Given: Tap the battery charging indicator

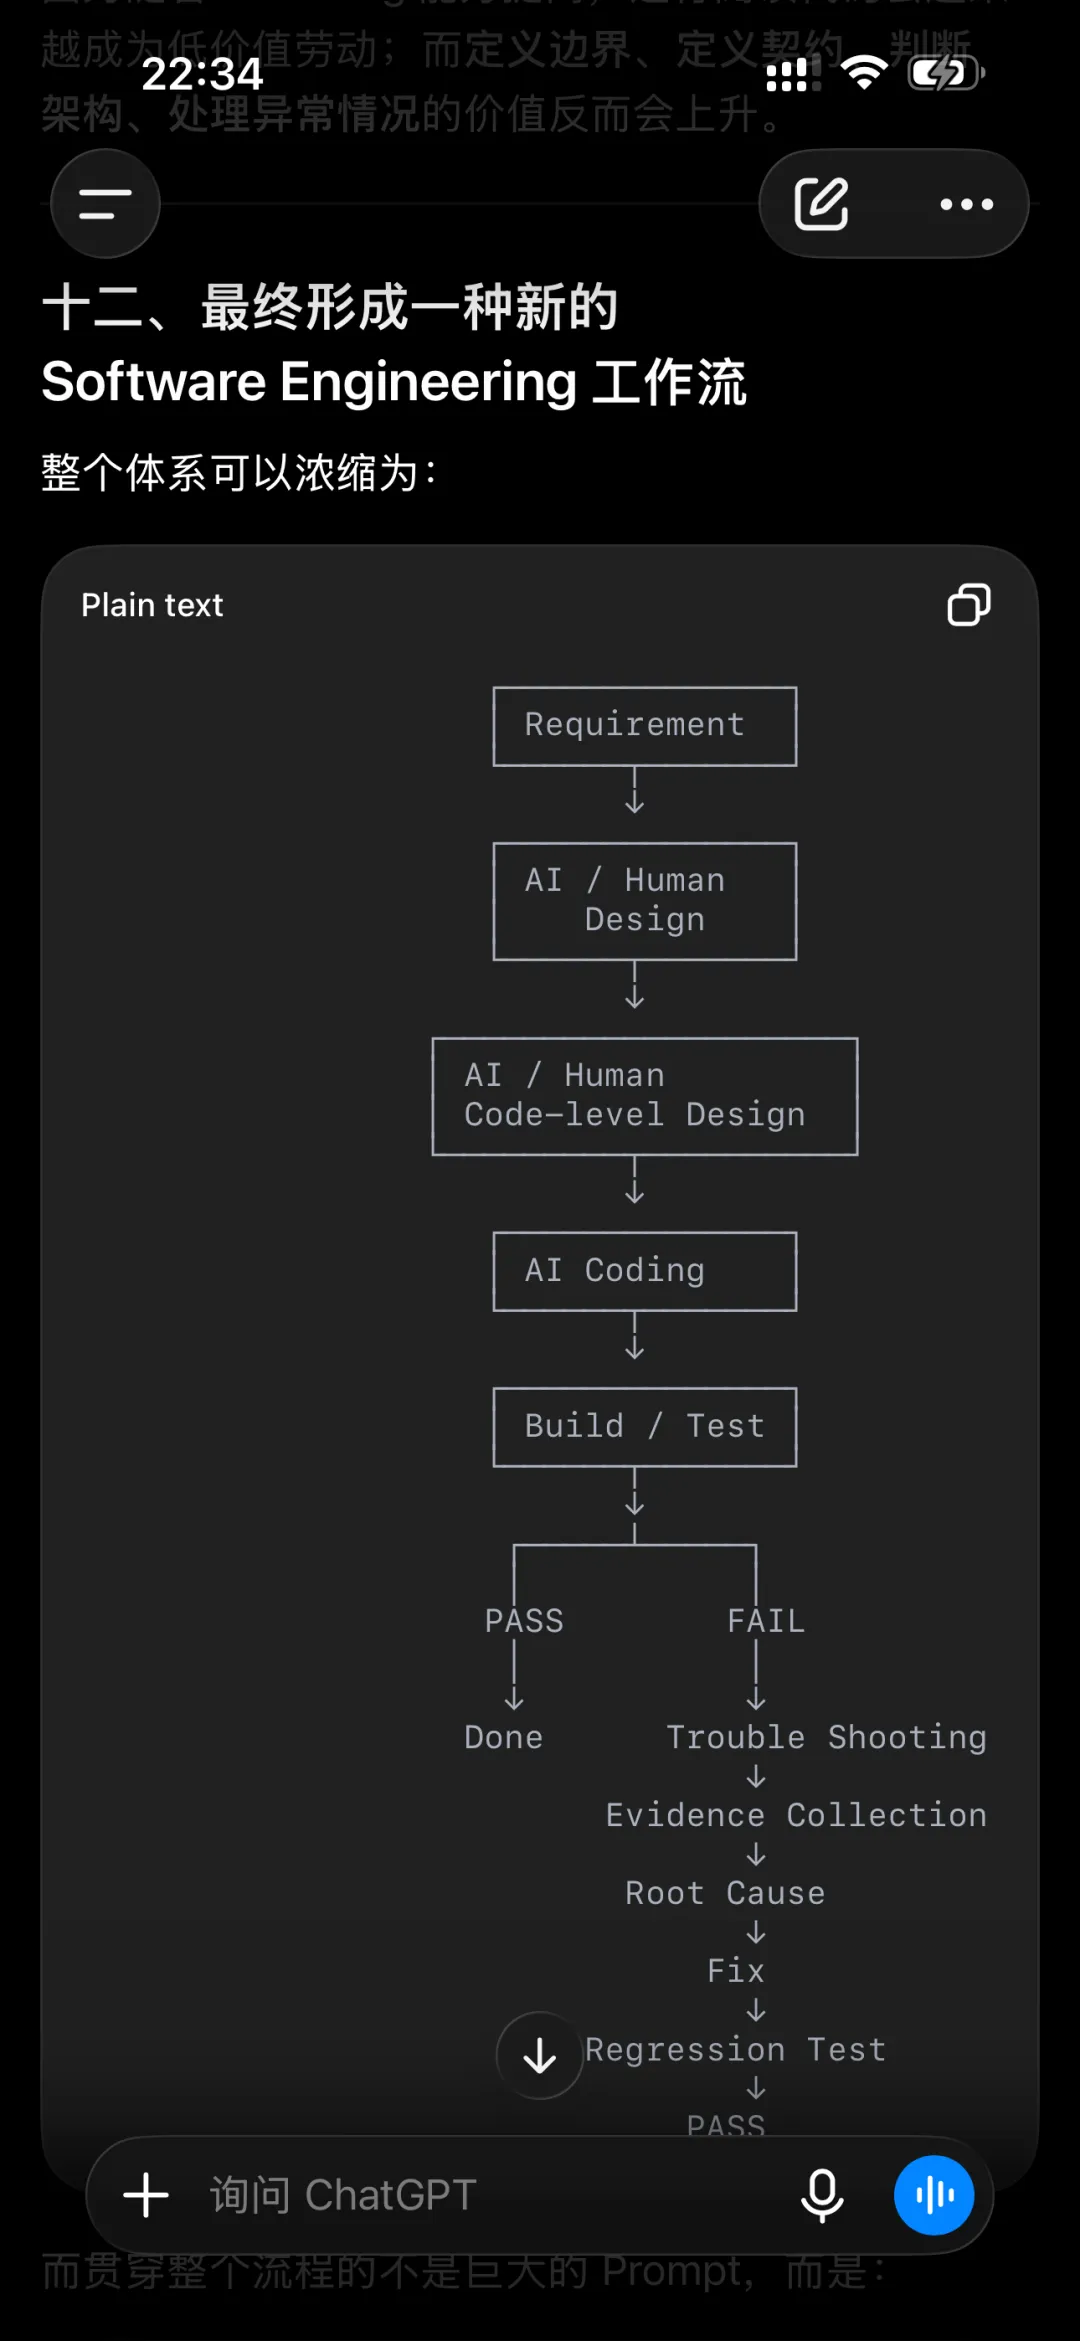Looking at the screenshot, I should click(946, 73).
